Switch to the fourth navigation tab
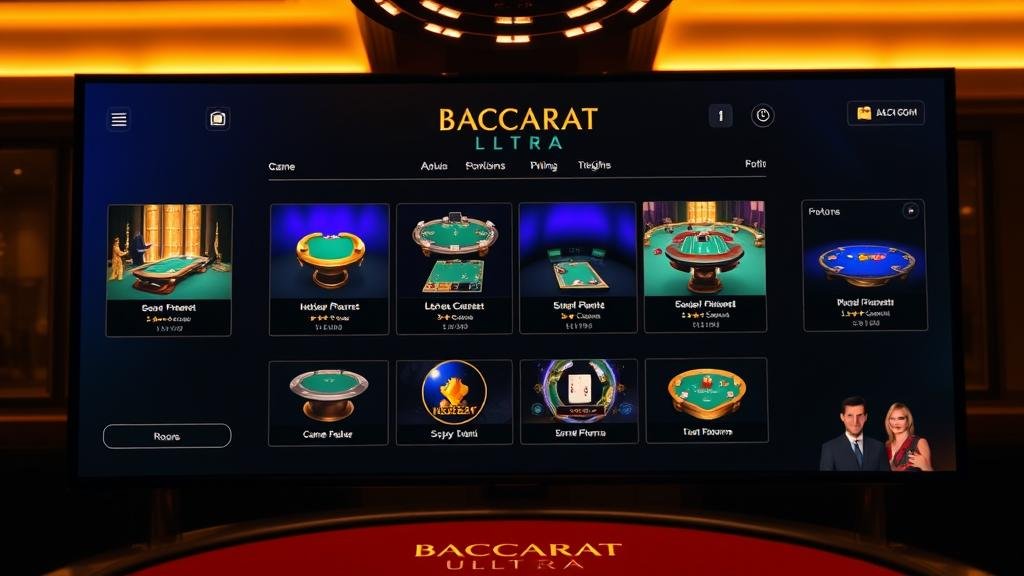Image resolution: width=1024 pixels, height=576 pixels. point(543,166)
